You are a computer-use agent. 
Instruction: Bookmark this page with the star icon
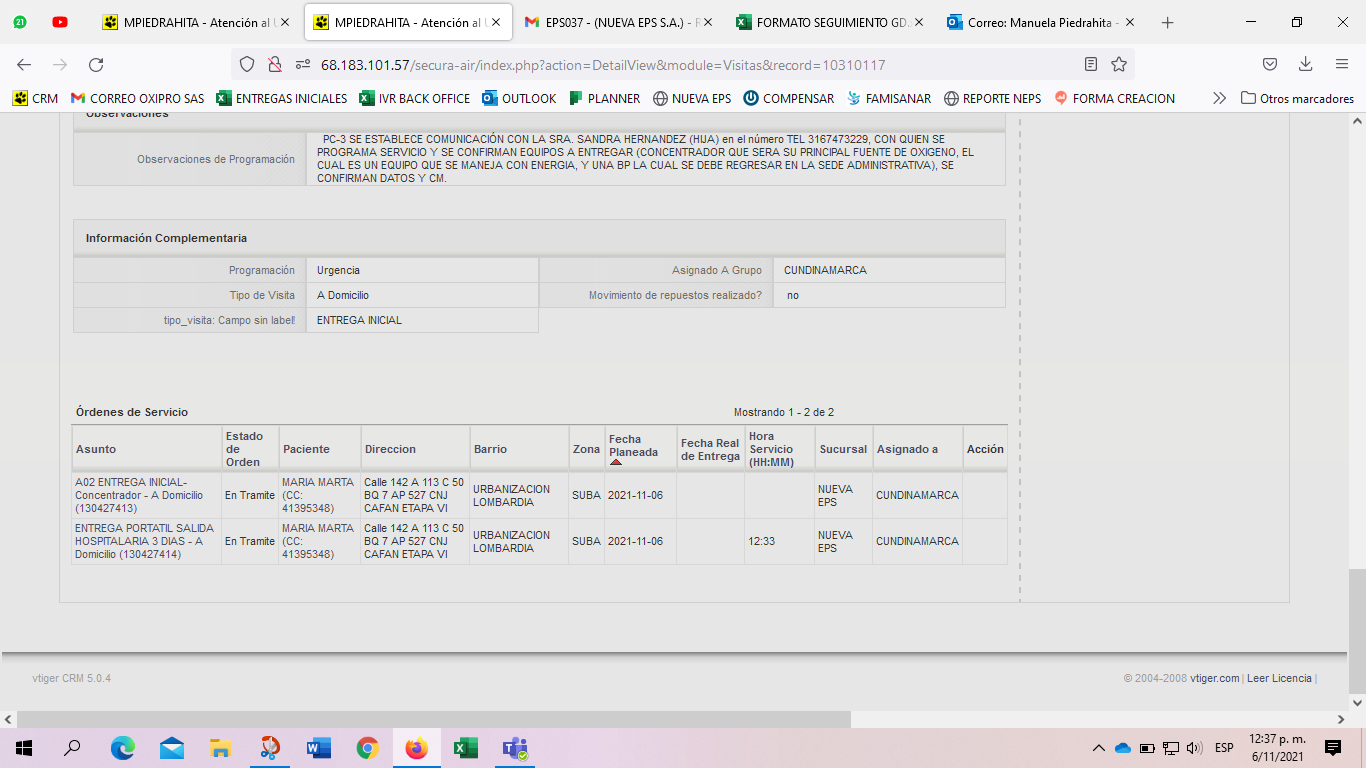pyautogui.click(x=1119, y=65)
